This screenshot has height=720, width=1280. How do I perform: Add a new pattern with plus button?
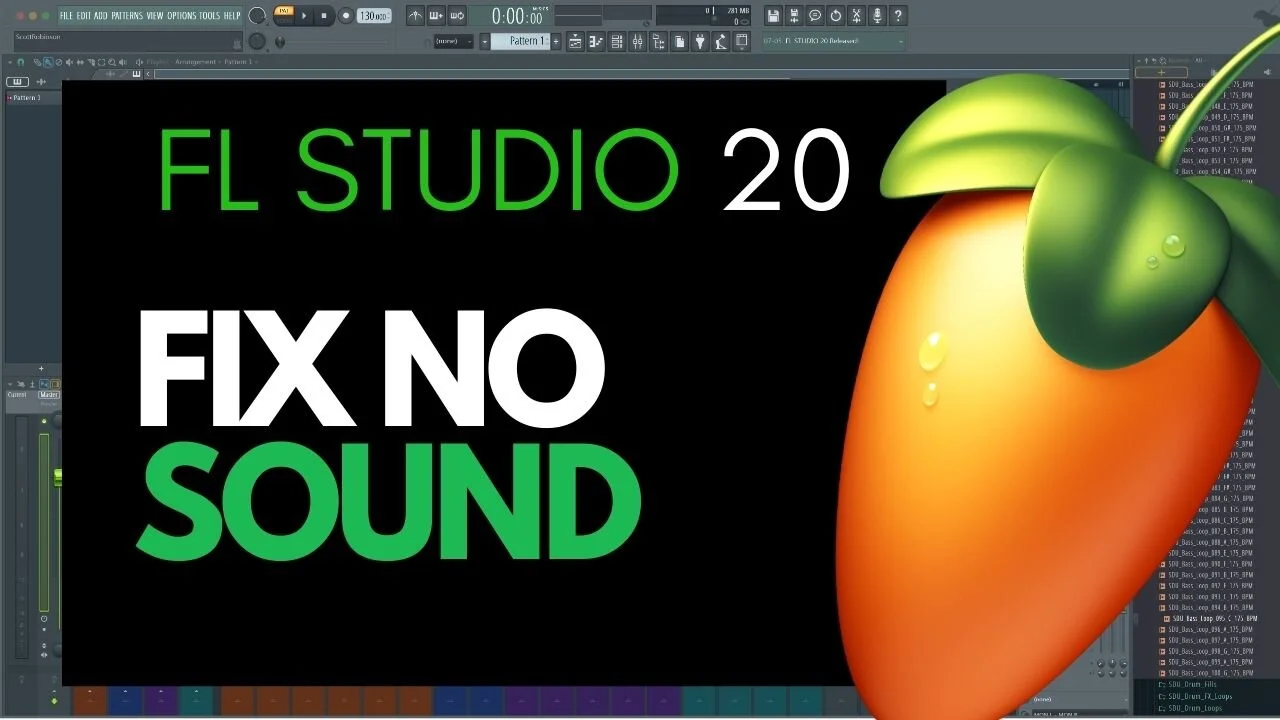pyautogui.click(x=556, y=41)
